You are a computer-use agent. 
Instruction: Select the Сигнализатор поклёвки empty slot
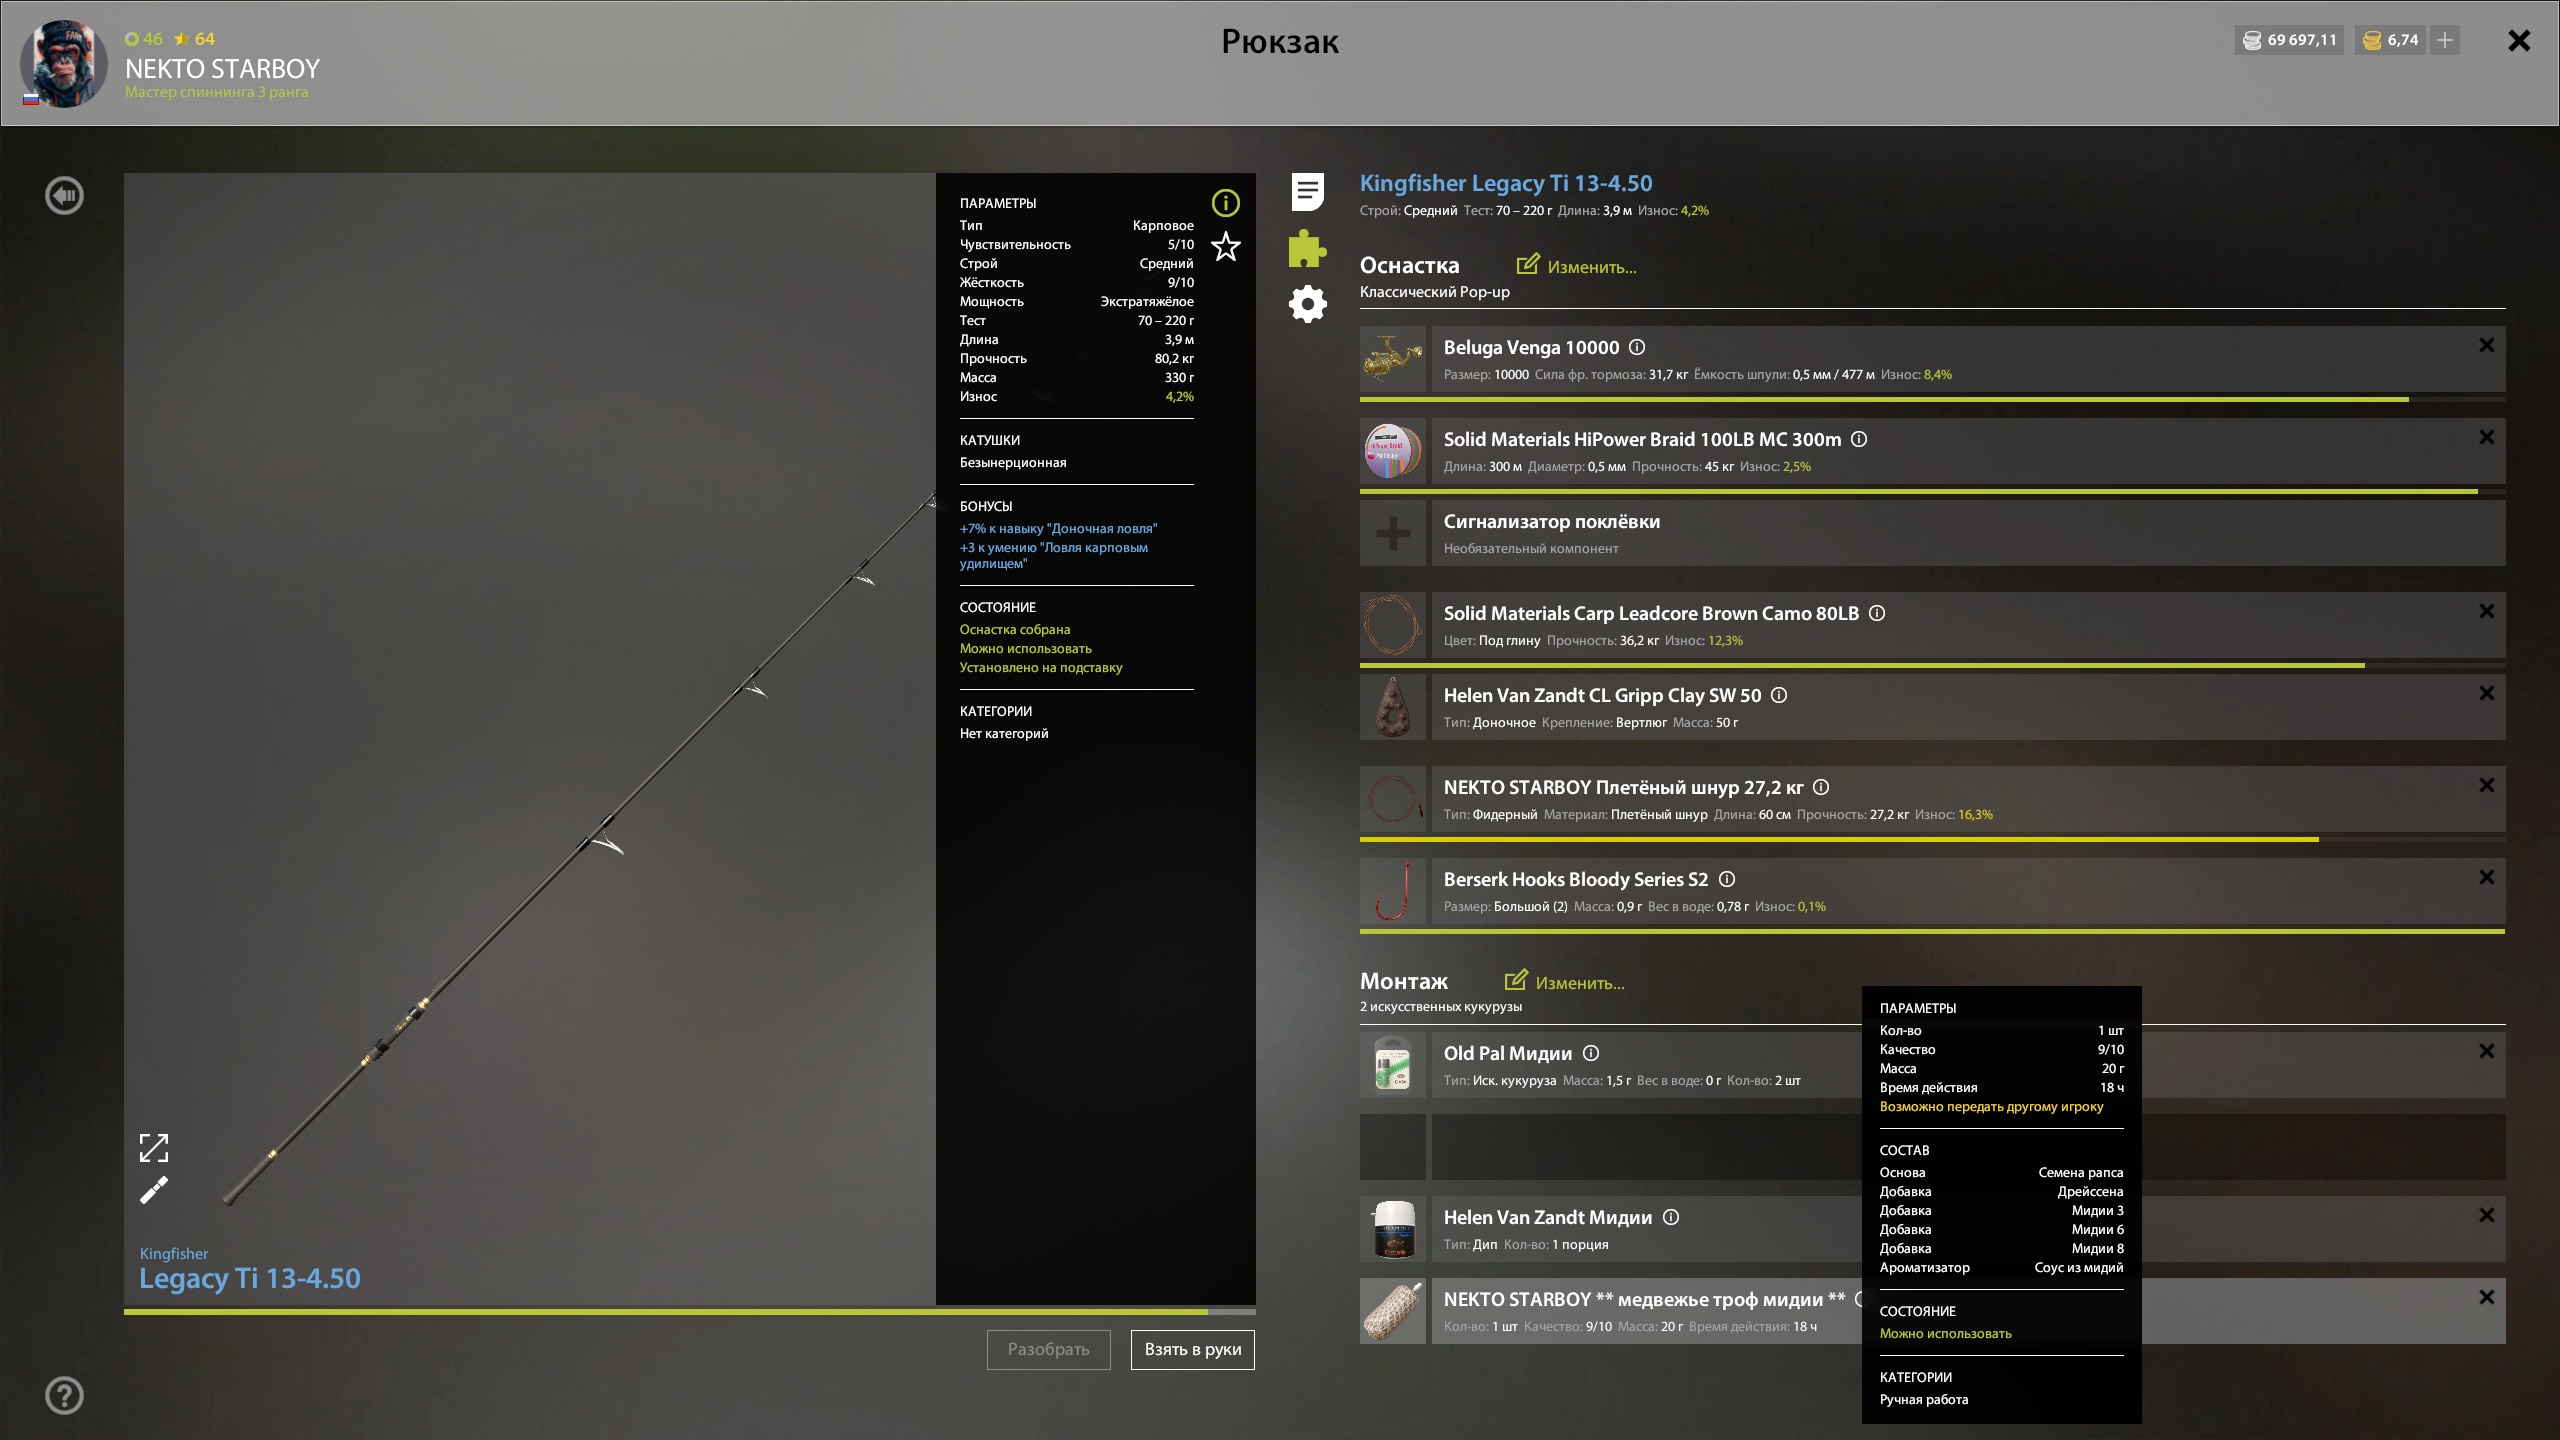[1968, 533]
